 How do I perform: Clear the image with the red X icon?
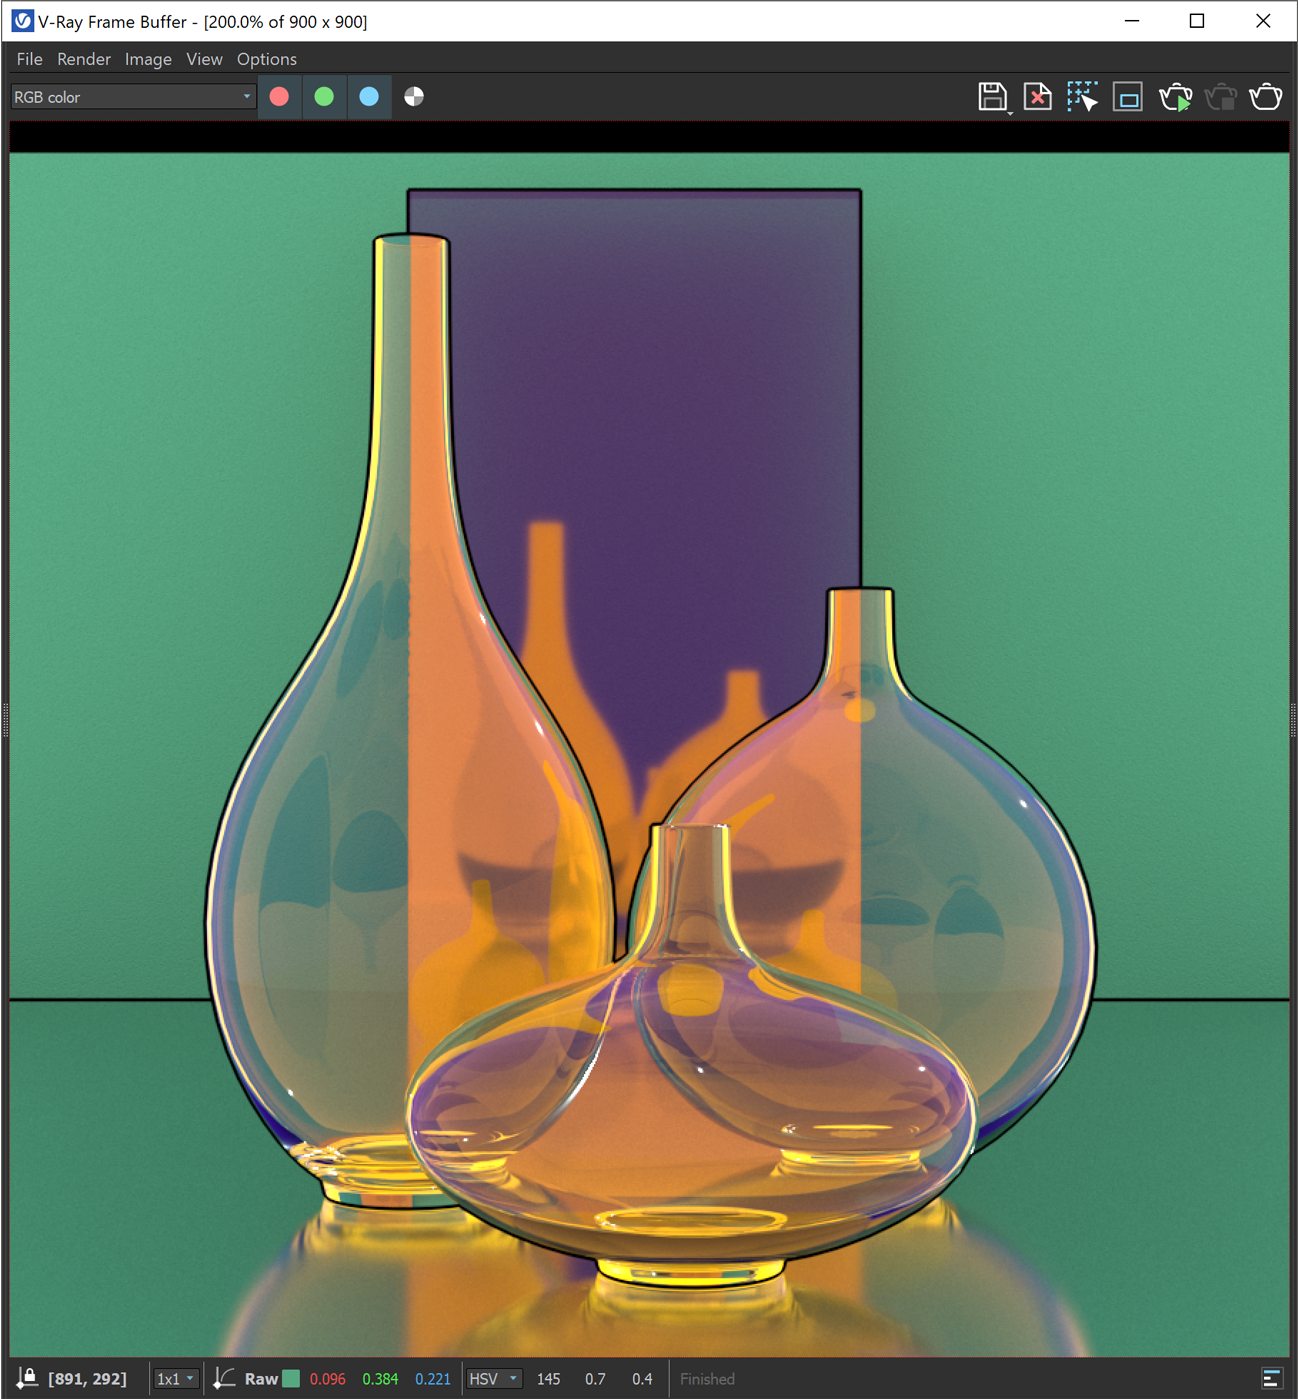point(1038,97)
